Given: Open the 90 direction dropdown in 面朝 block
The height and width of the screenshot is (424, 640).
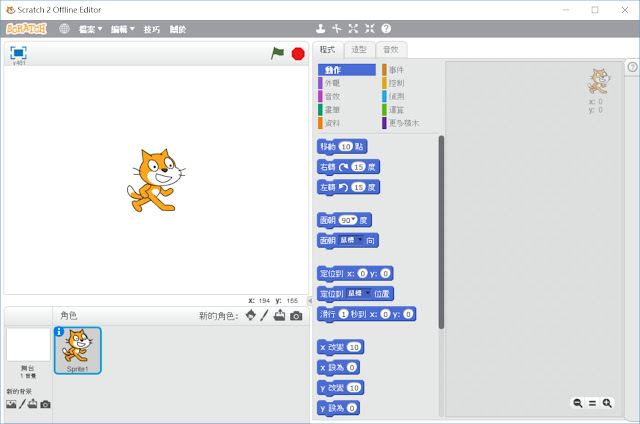Looking at the screenshot, I should (353, 220).
